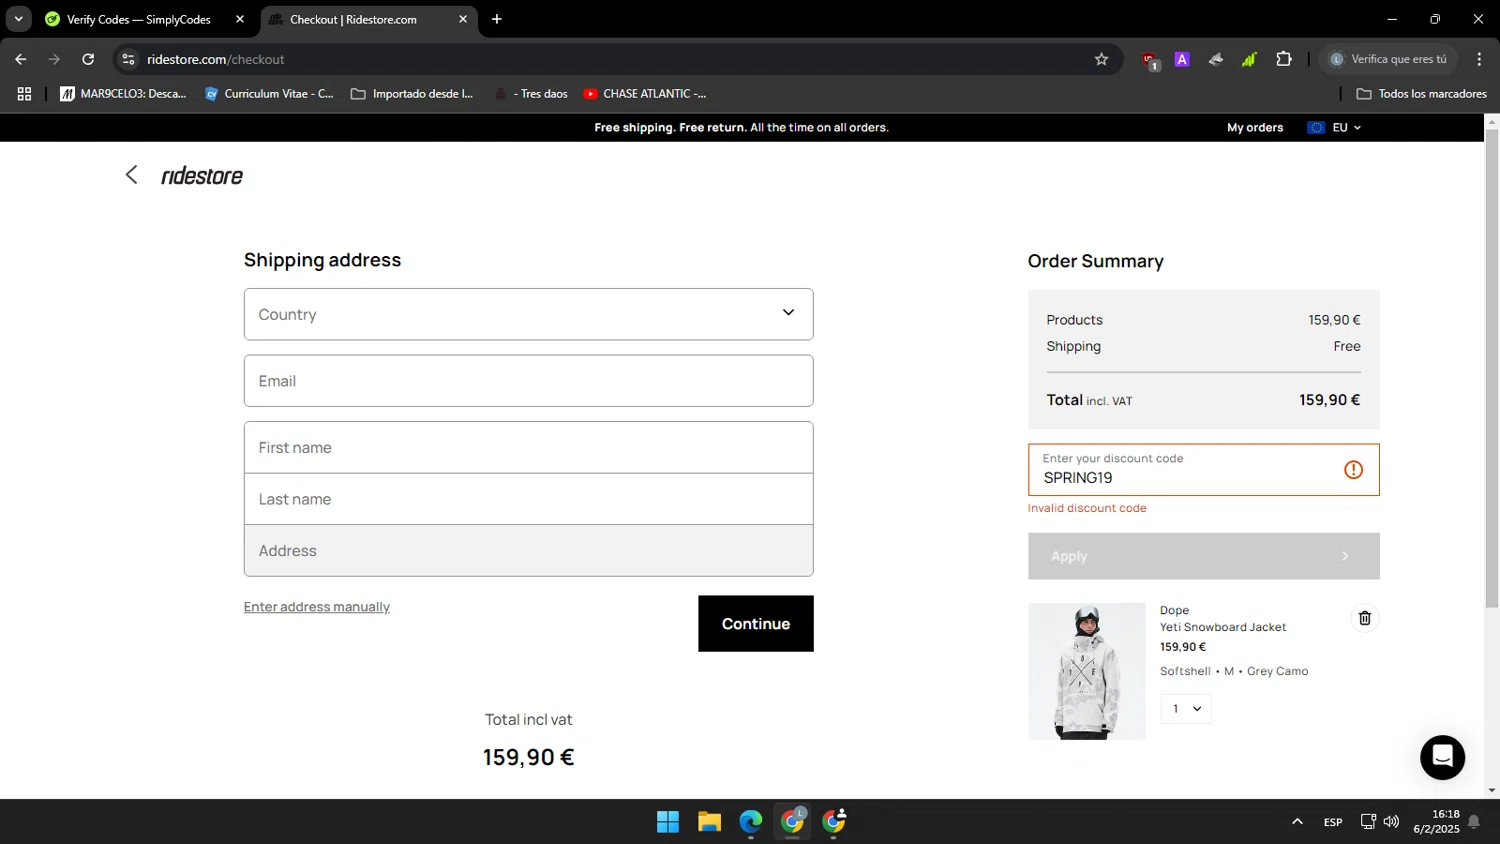Screen dimensions: 1500x844
Task: Open Todos los marcadores folder
Action: coord(1421,94)
